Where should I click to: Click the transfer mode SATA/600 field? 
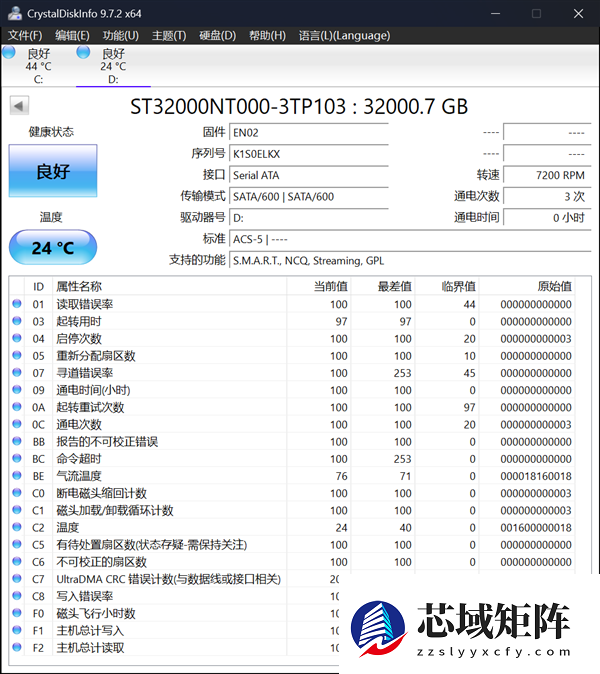309,196
